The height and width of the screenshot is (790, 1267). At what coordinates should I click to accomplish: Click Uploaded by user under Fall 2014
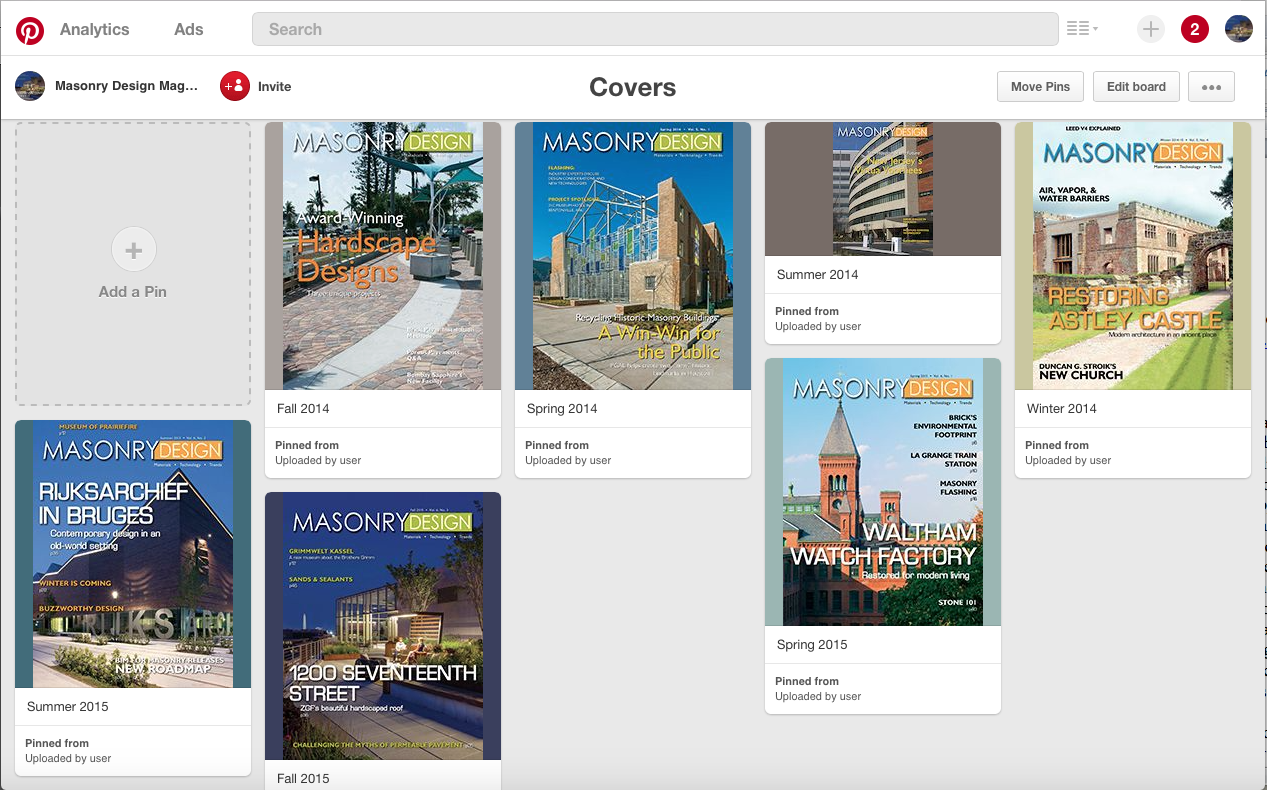(x=318, y=460)
